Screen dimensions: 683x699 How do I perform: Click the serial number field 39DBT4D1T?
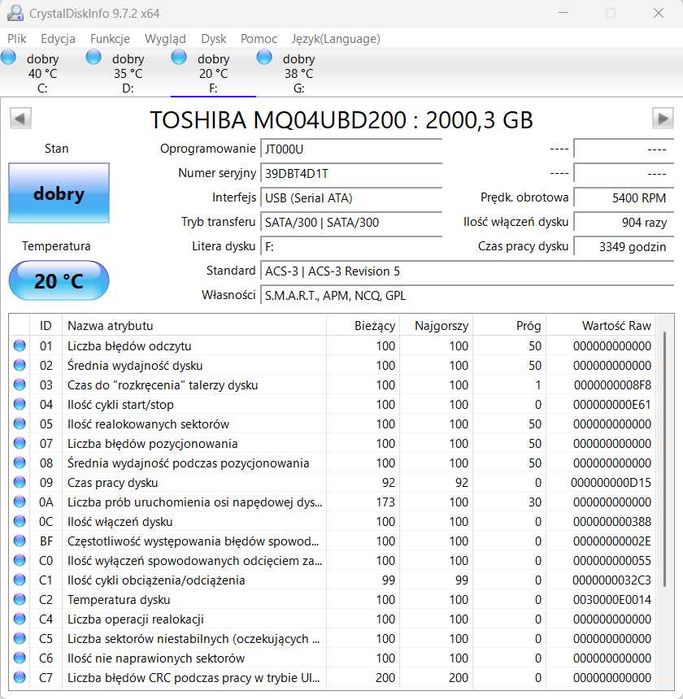pyautogui.click(x=351, y=173)
